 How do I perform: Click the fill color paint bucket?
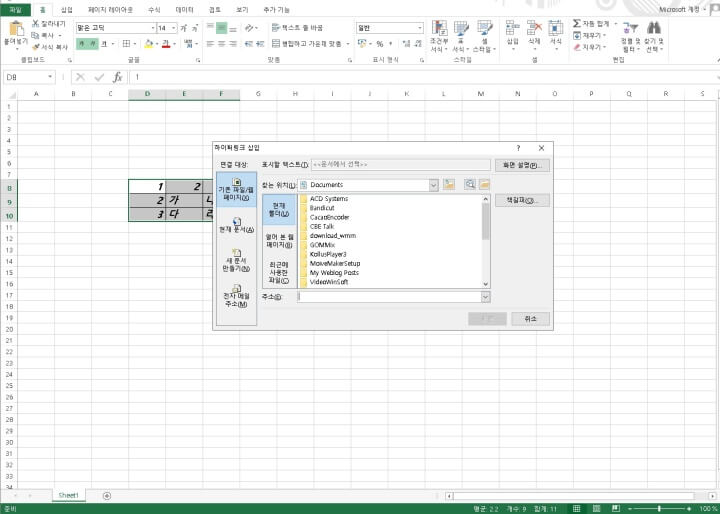pyautogui.click(x=148, y=44)
